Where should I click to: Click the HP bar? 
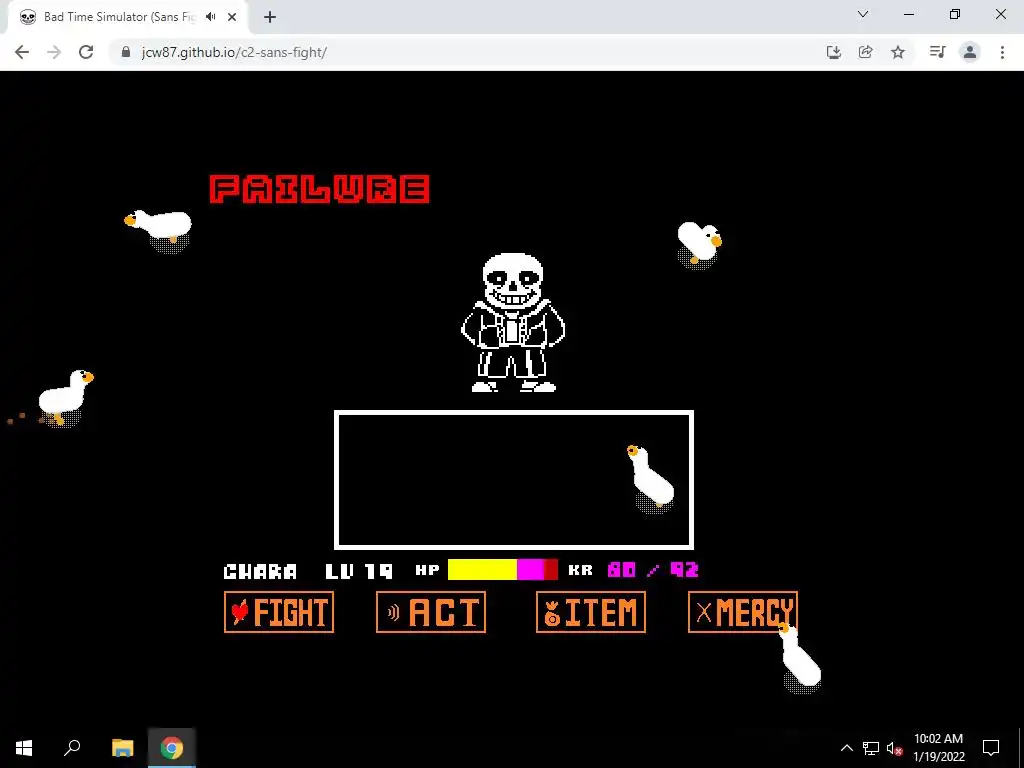pos(503,569)
